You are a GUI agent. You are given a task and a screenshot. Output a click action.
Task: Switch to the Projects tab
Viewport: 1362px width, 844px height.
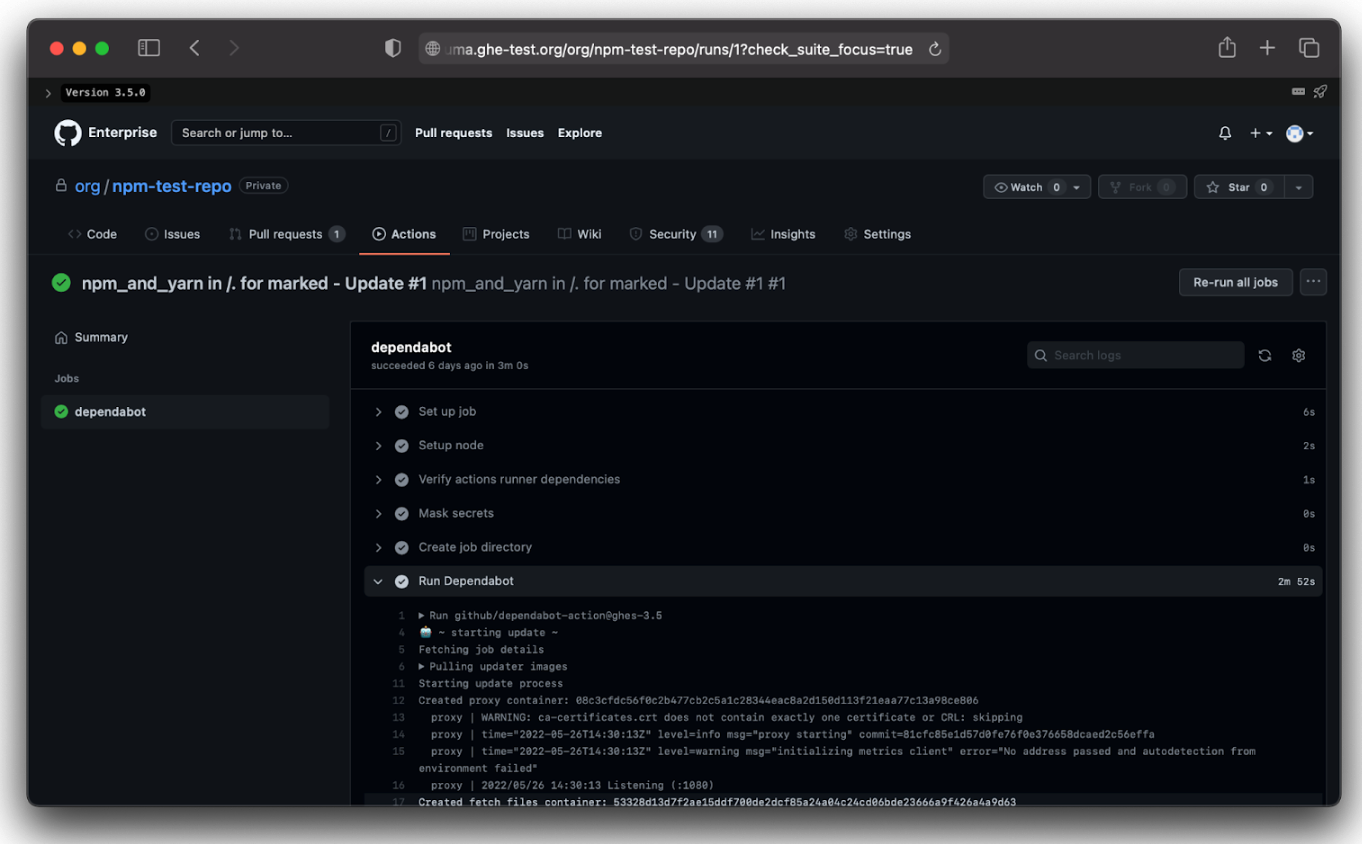click(496, 234)
